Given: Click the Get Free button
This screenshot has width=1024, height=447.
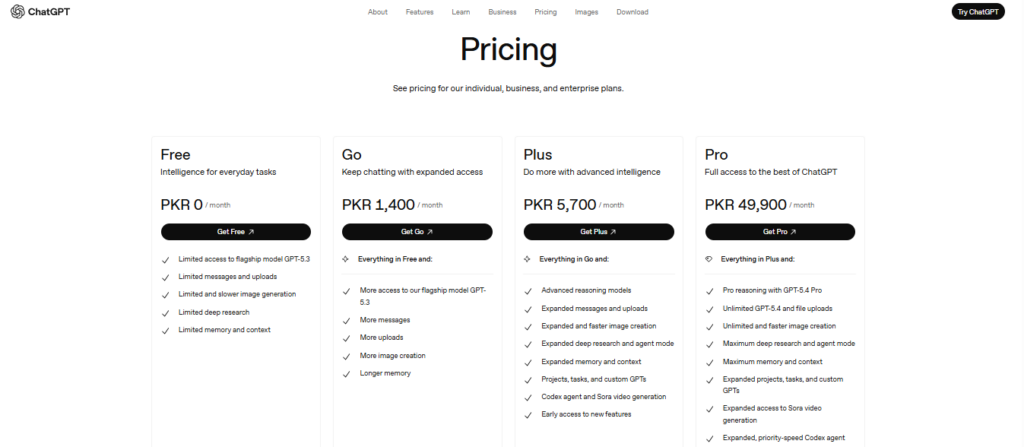Looking at the screenshot, I should click(x=235, y=231).
